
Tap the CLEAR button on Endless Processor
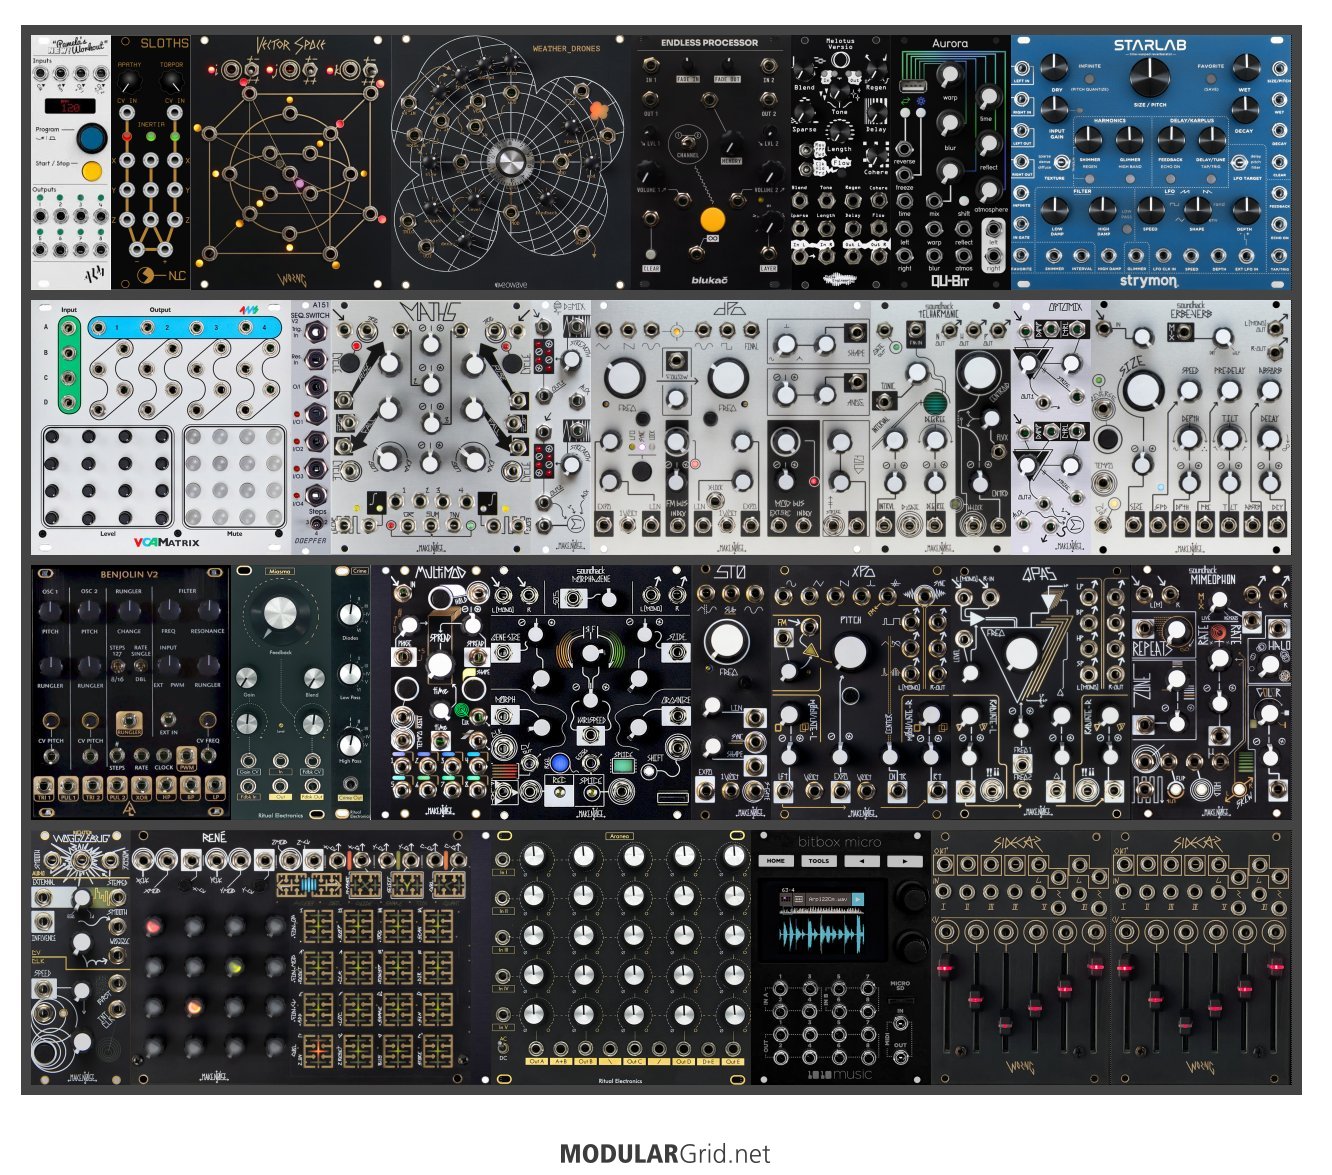(651, 254)
